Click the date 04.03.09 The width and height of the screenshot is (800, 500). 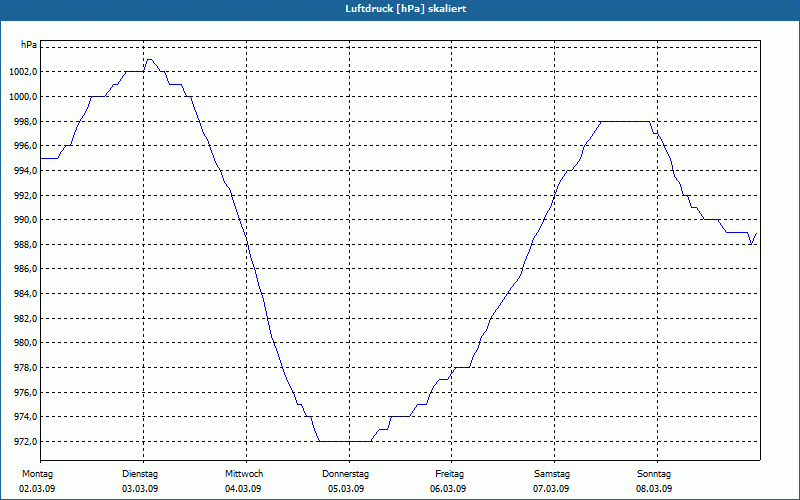click(243, 489)
